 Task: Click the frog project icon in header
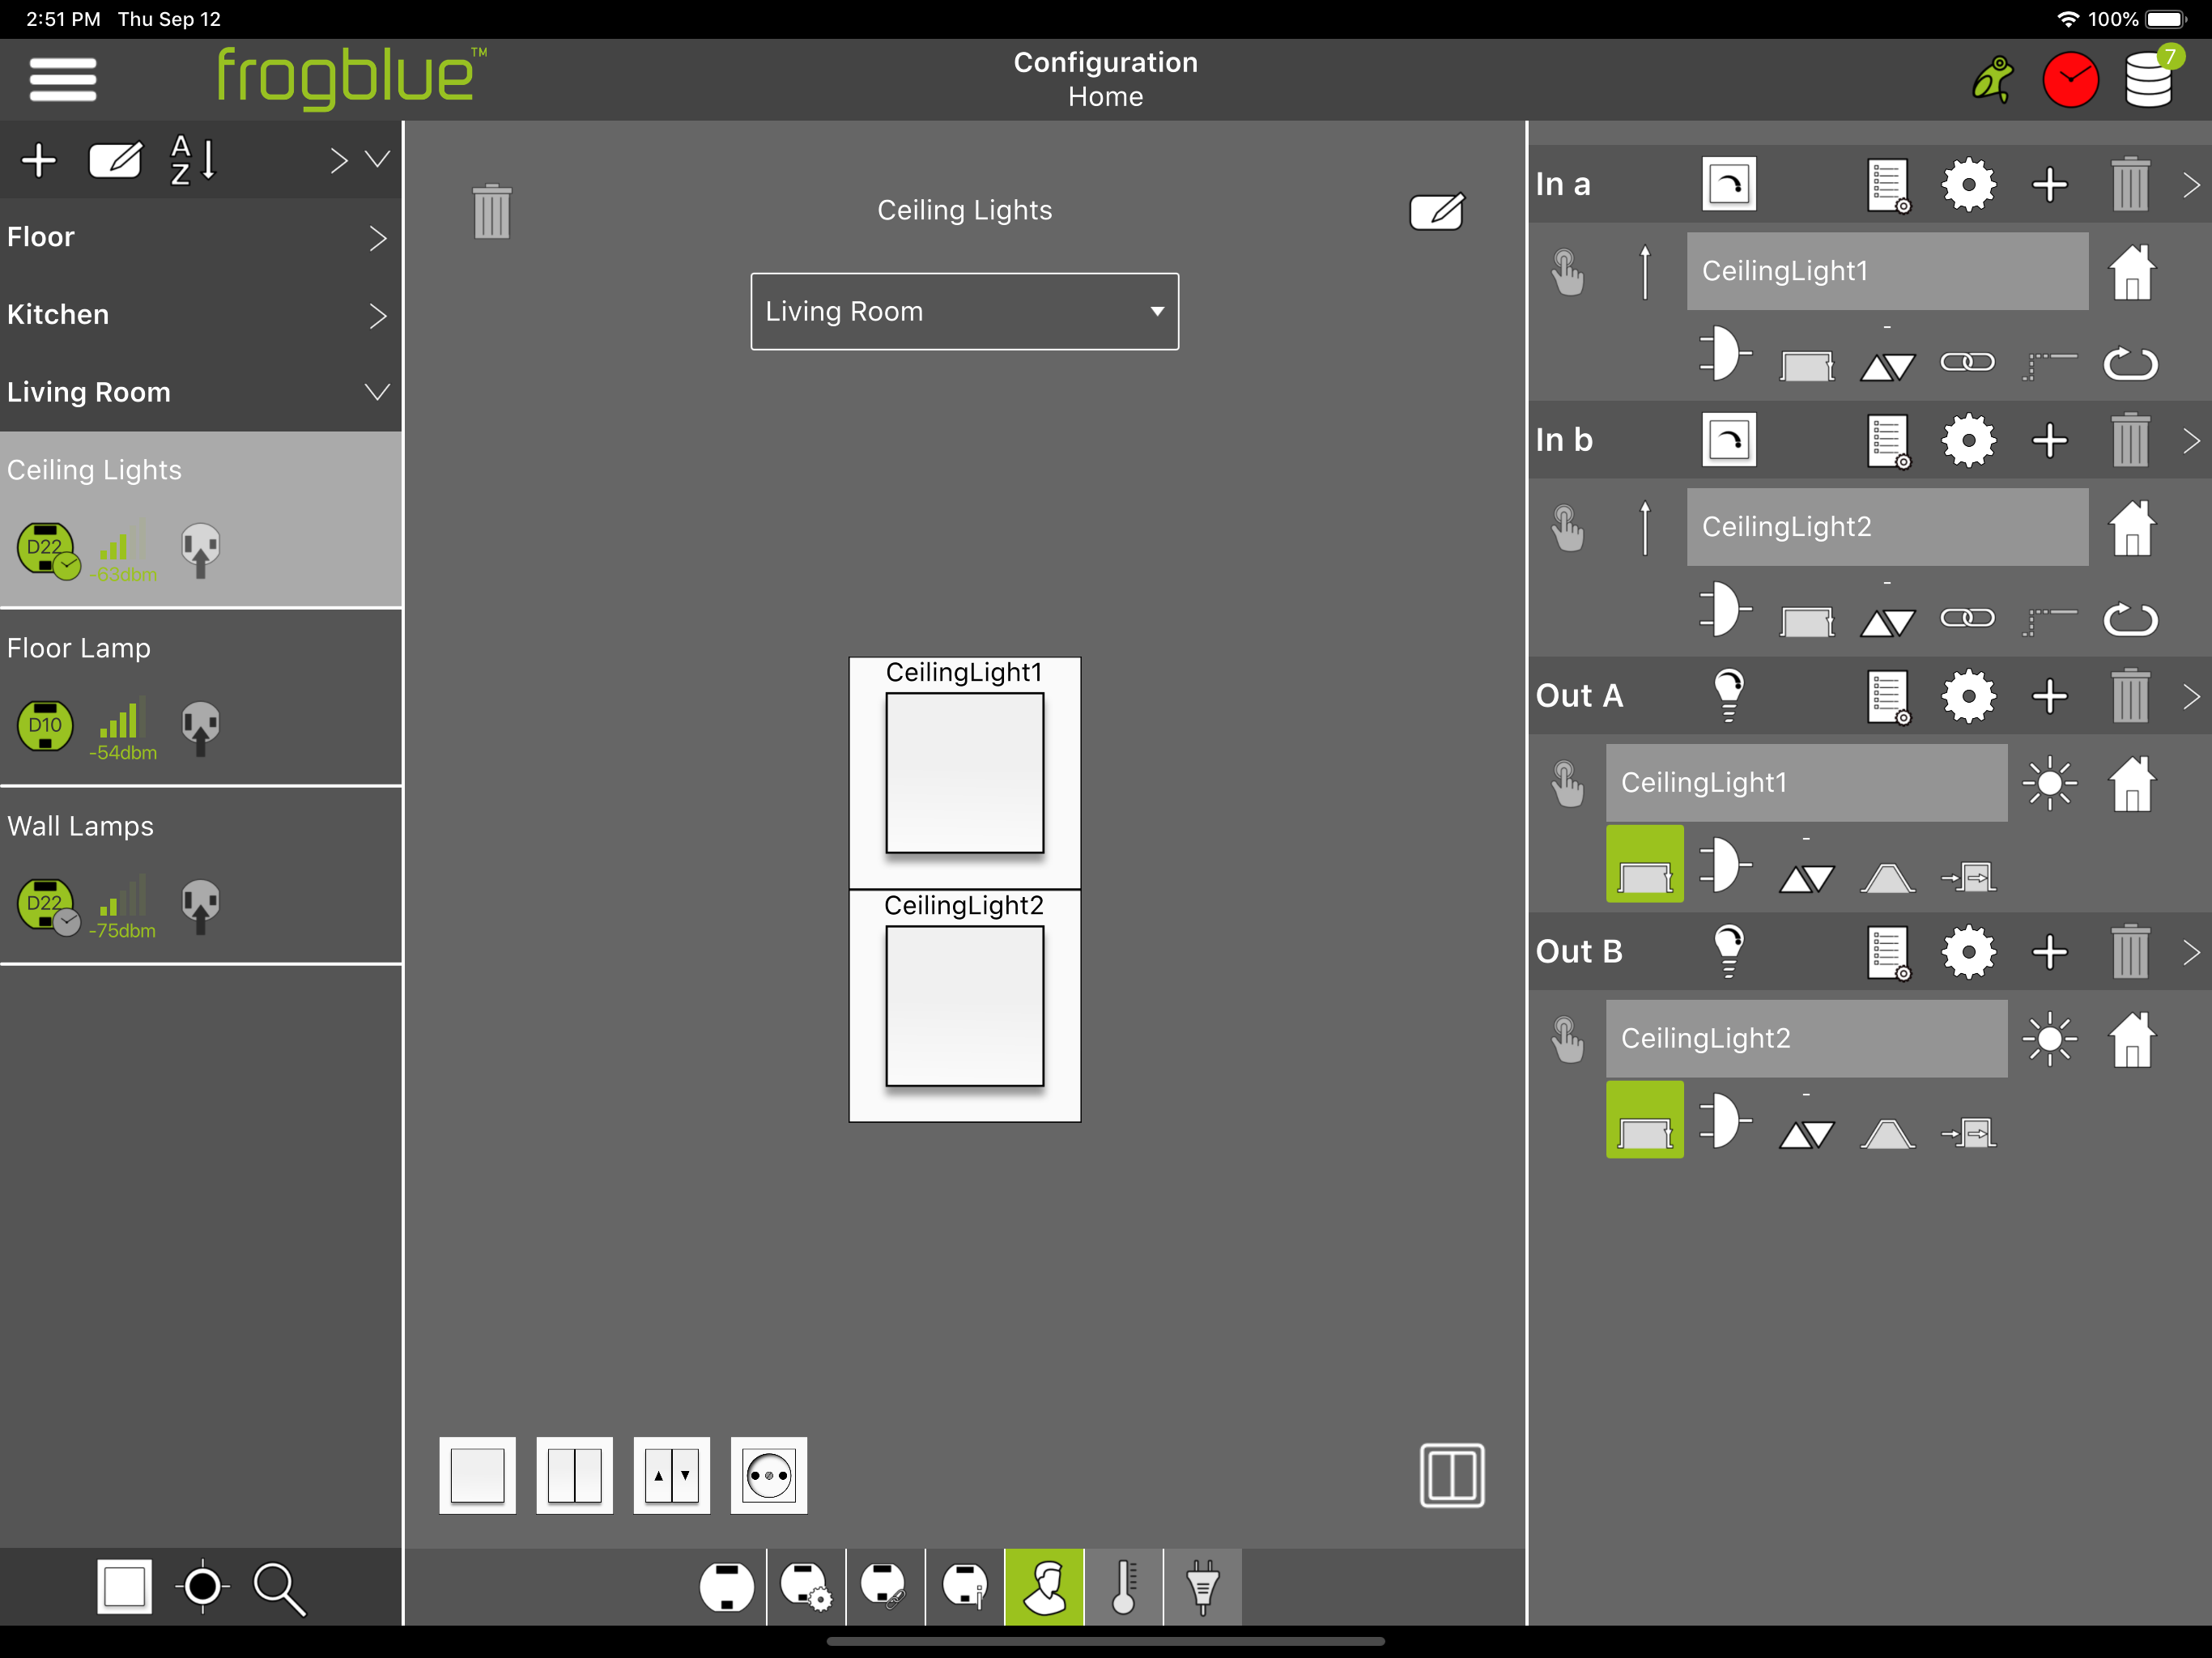1992,80
